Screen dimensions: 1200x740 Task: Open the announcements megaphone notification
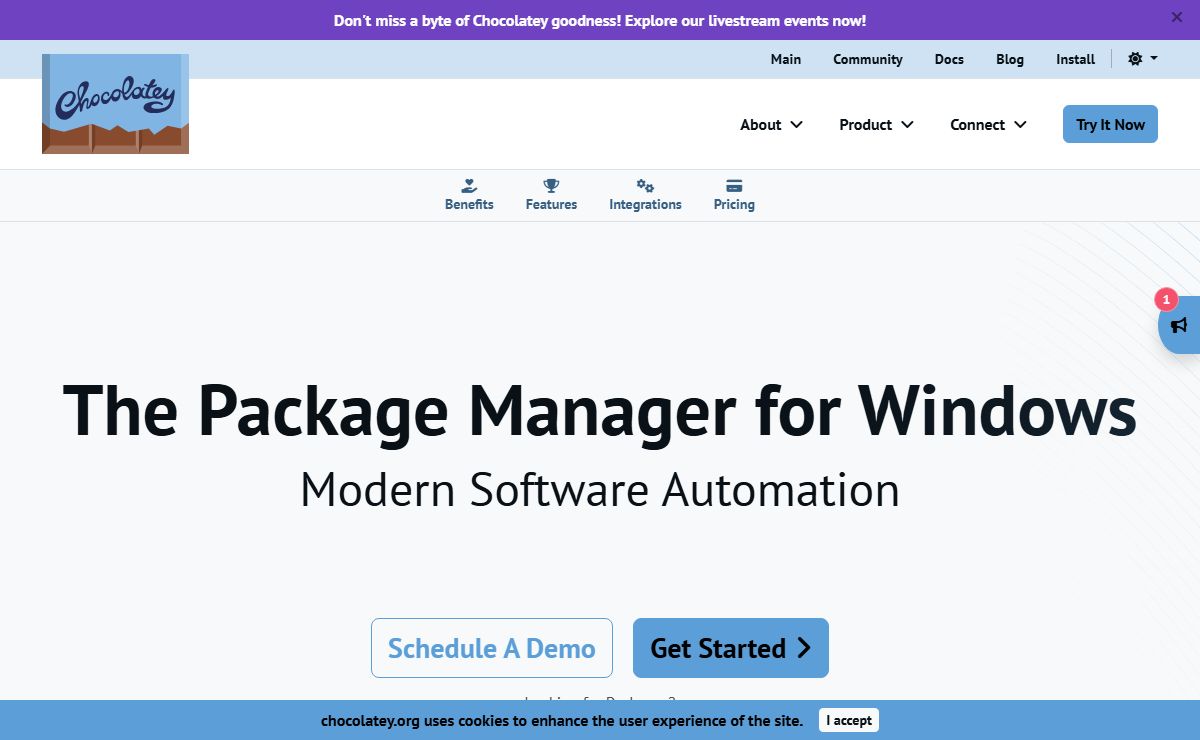point(1180,324)
